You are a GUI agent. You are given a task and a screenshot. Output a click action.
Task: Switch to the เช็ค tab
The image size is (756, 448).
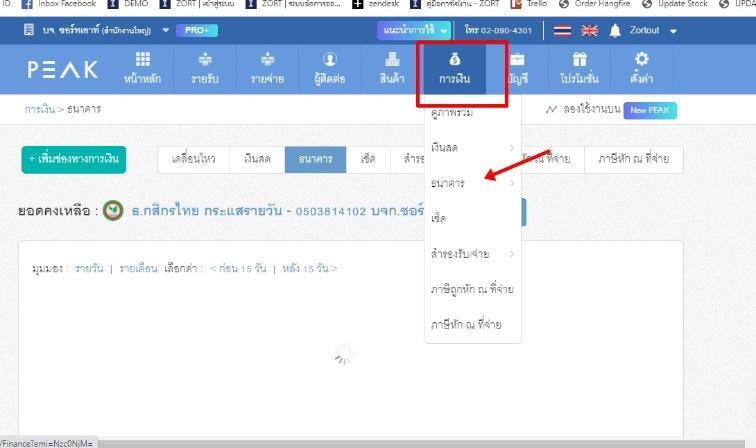coord(368,159)
